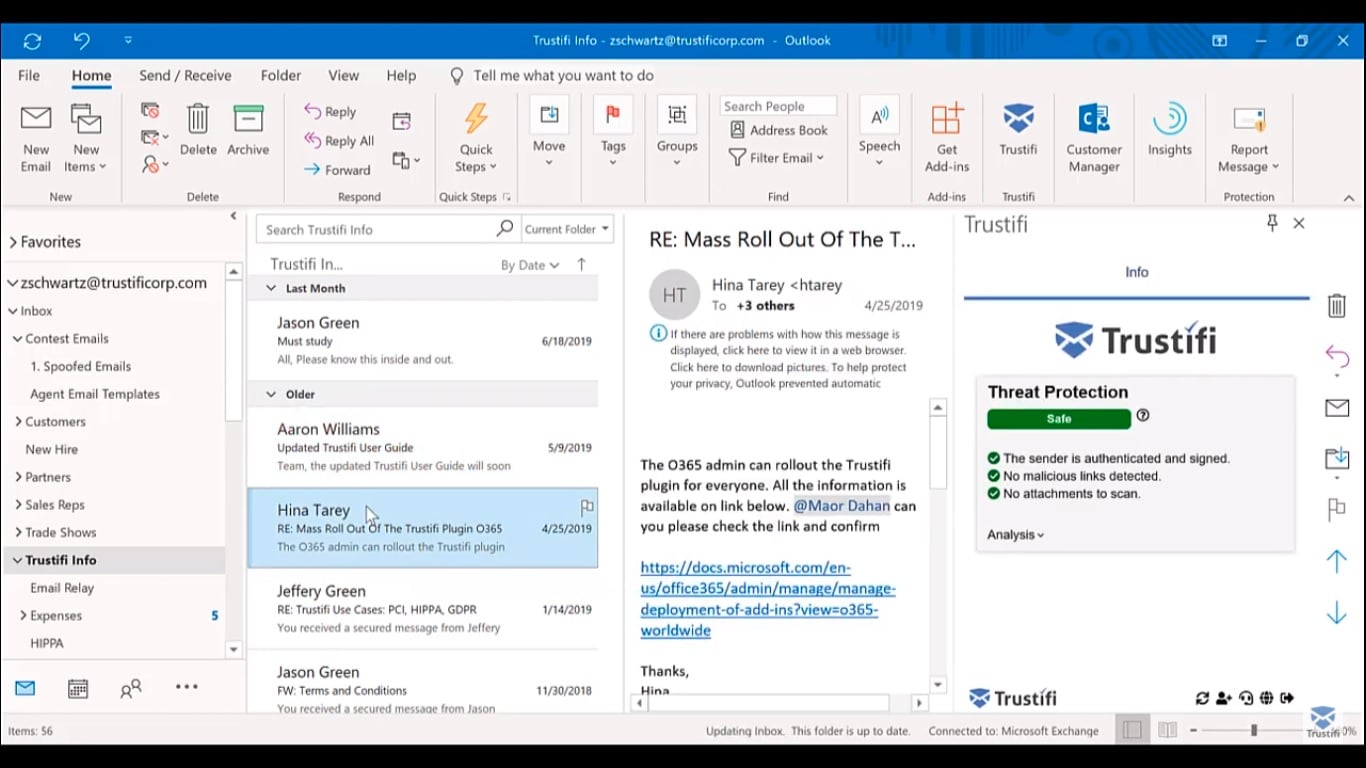Expand the Sales Reps folder
The width and height of the screenshot is (1366, 768).
click(18, 505)
